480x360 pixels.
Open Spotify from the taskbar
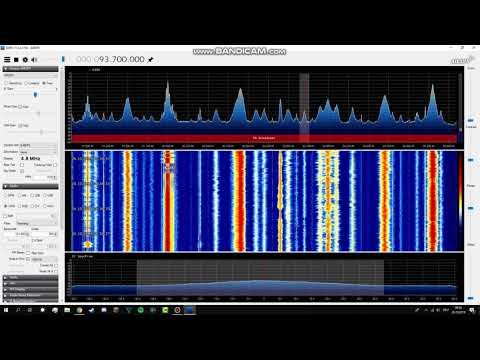coord(141,310)
